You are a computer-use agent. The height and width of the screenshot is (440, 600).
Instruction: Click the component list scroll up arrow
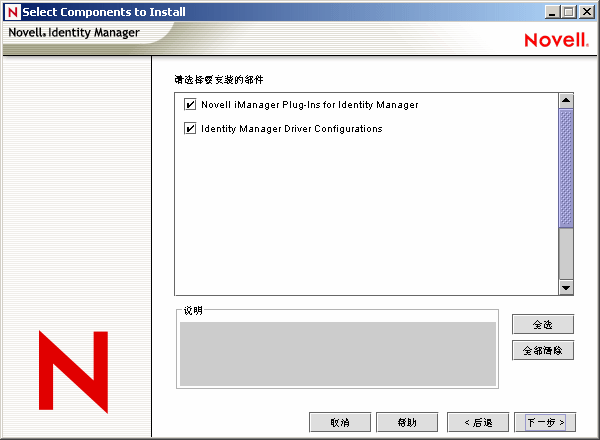566,101
